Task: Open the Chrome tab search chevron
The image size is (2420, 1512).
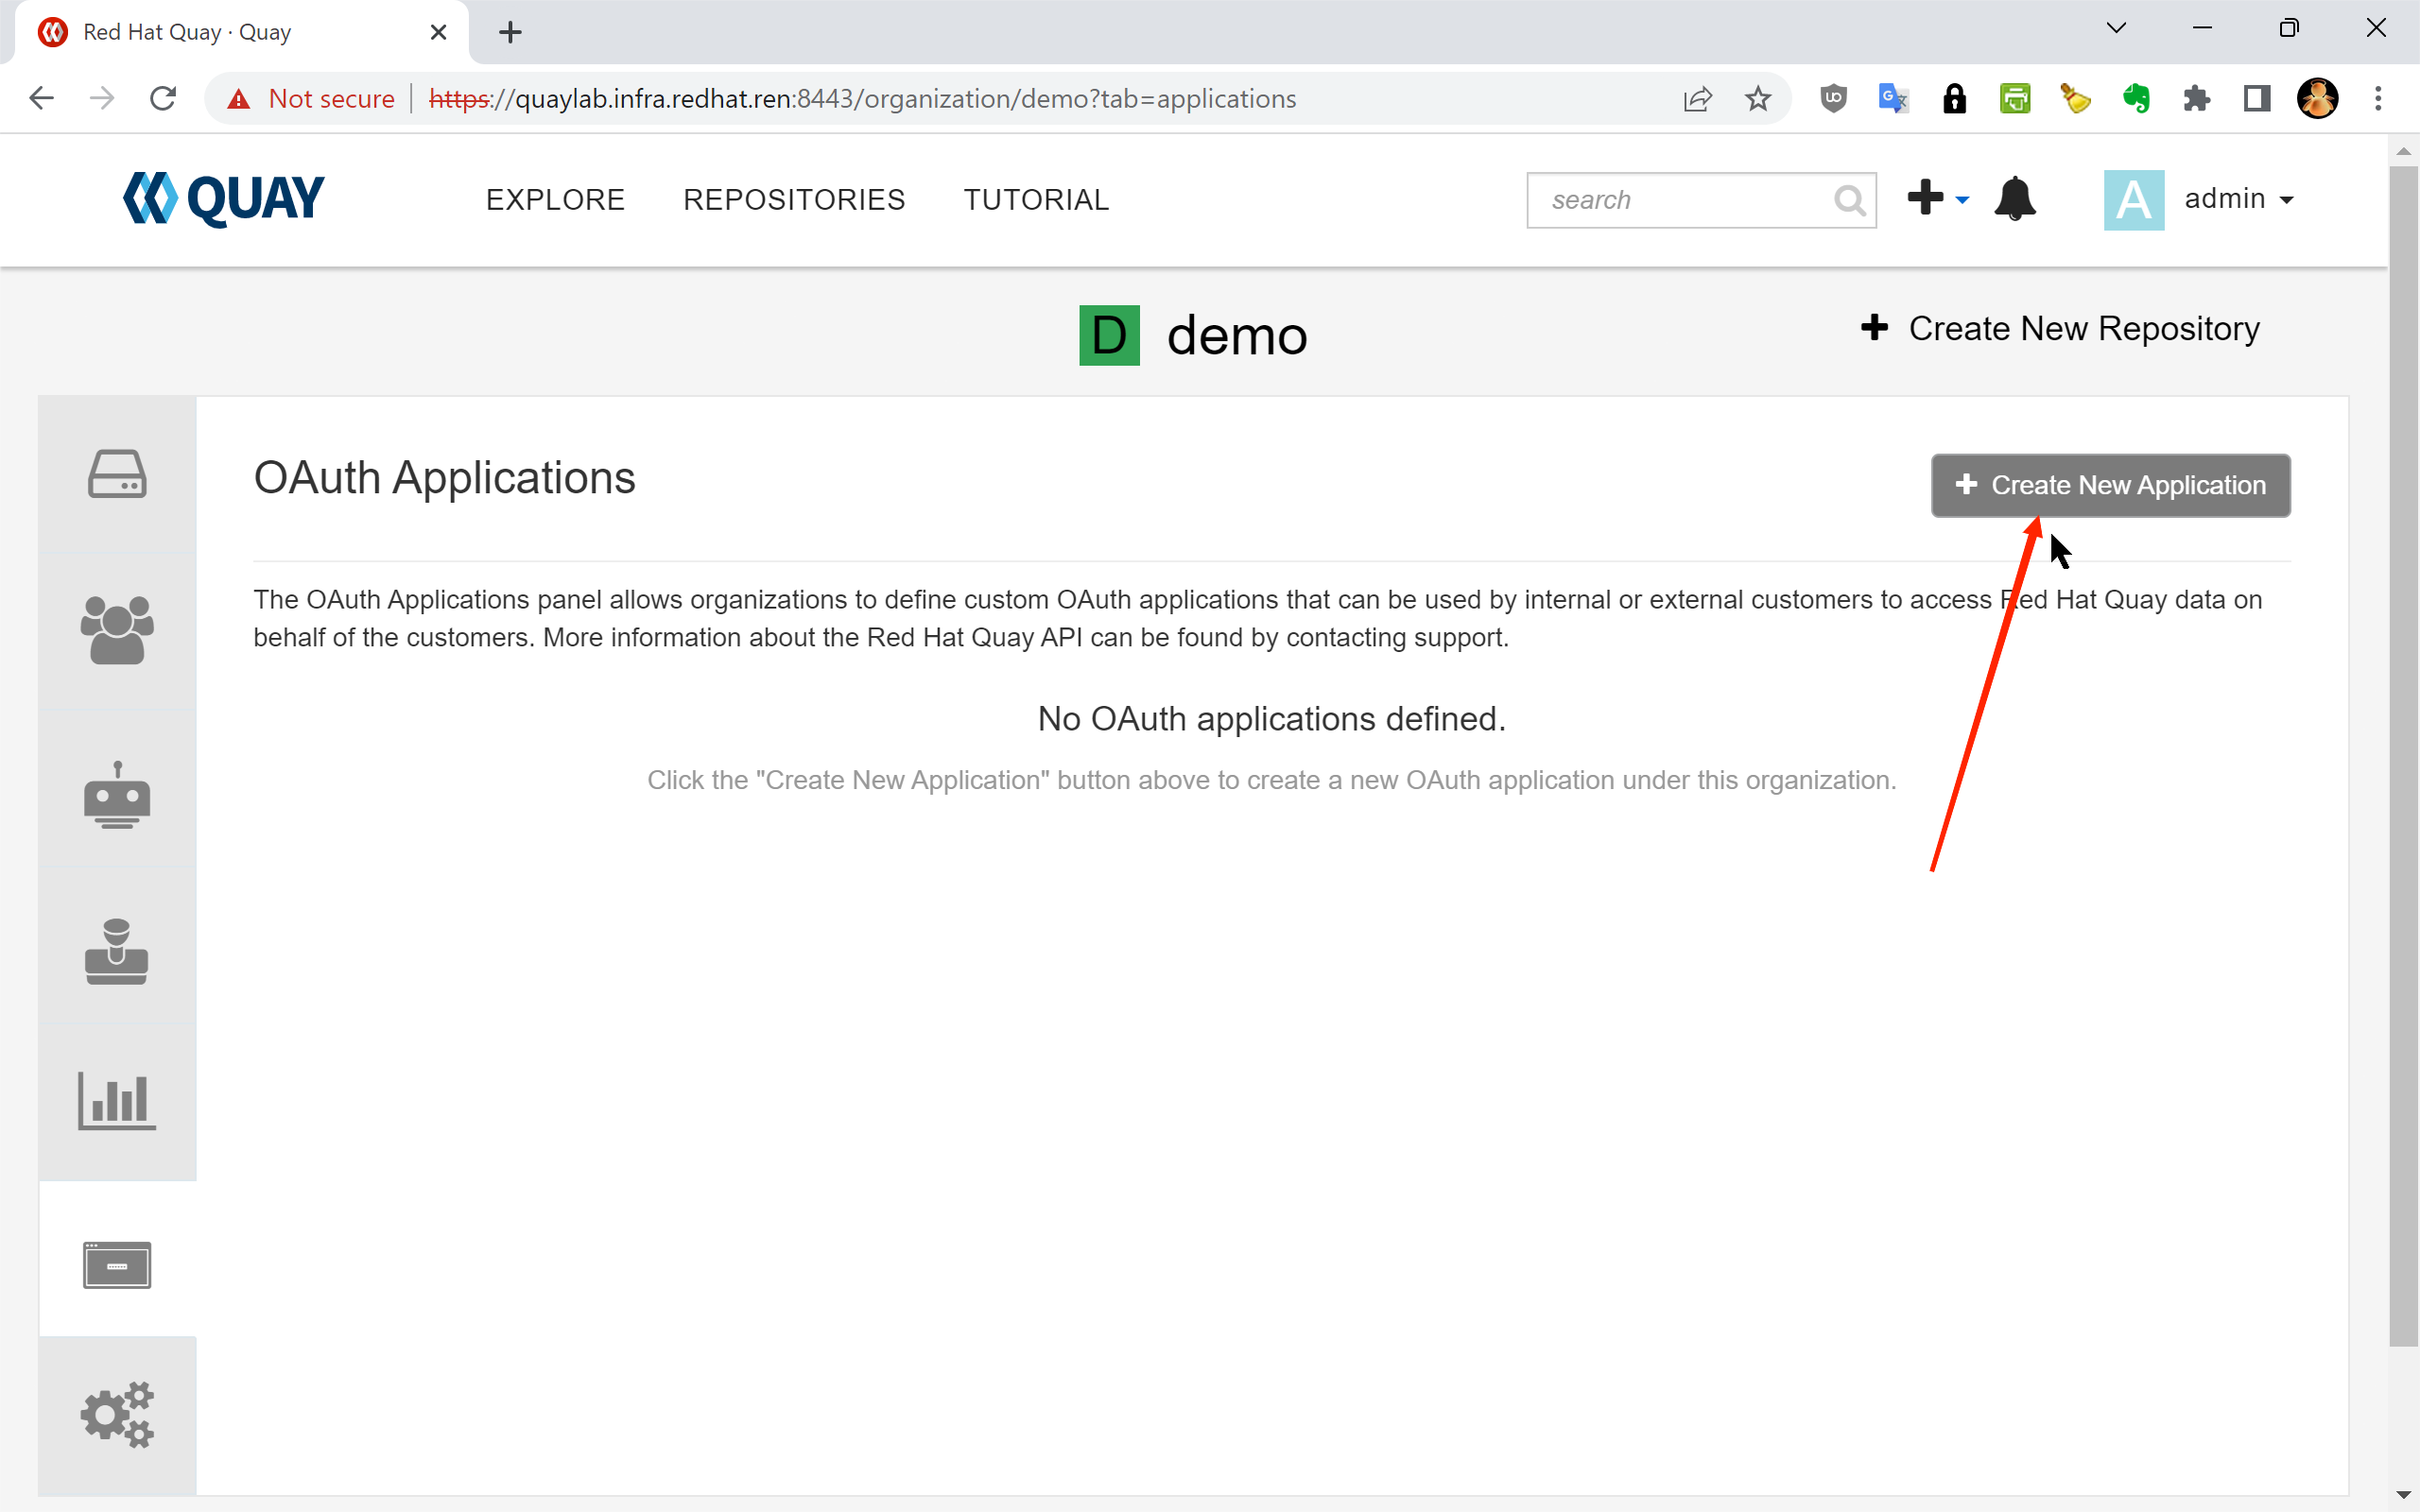Action: (2116, 29)
